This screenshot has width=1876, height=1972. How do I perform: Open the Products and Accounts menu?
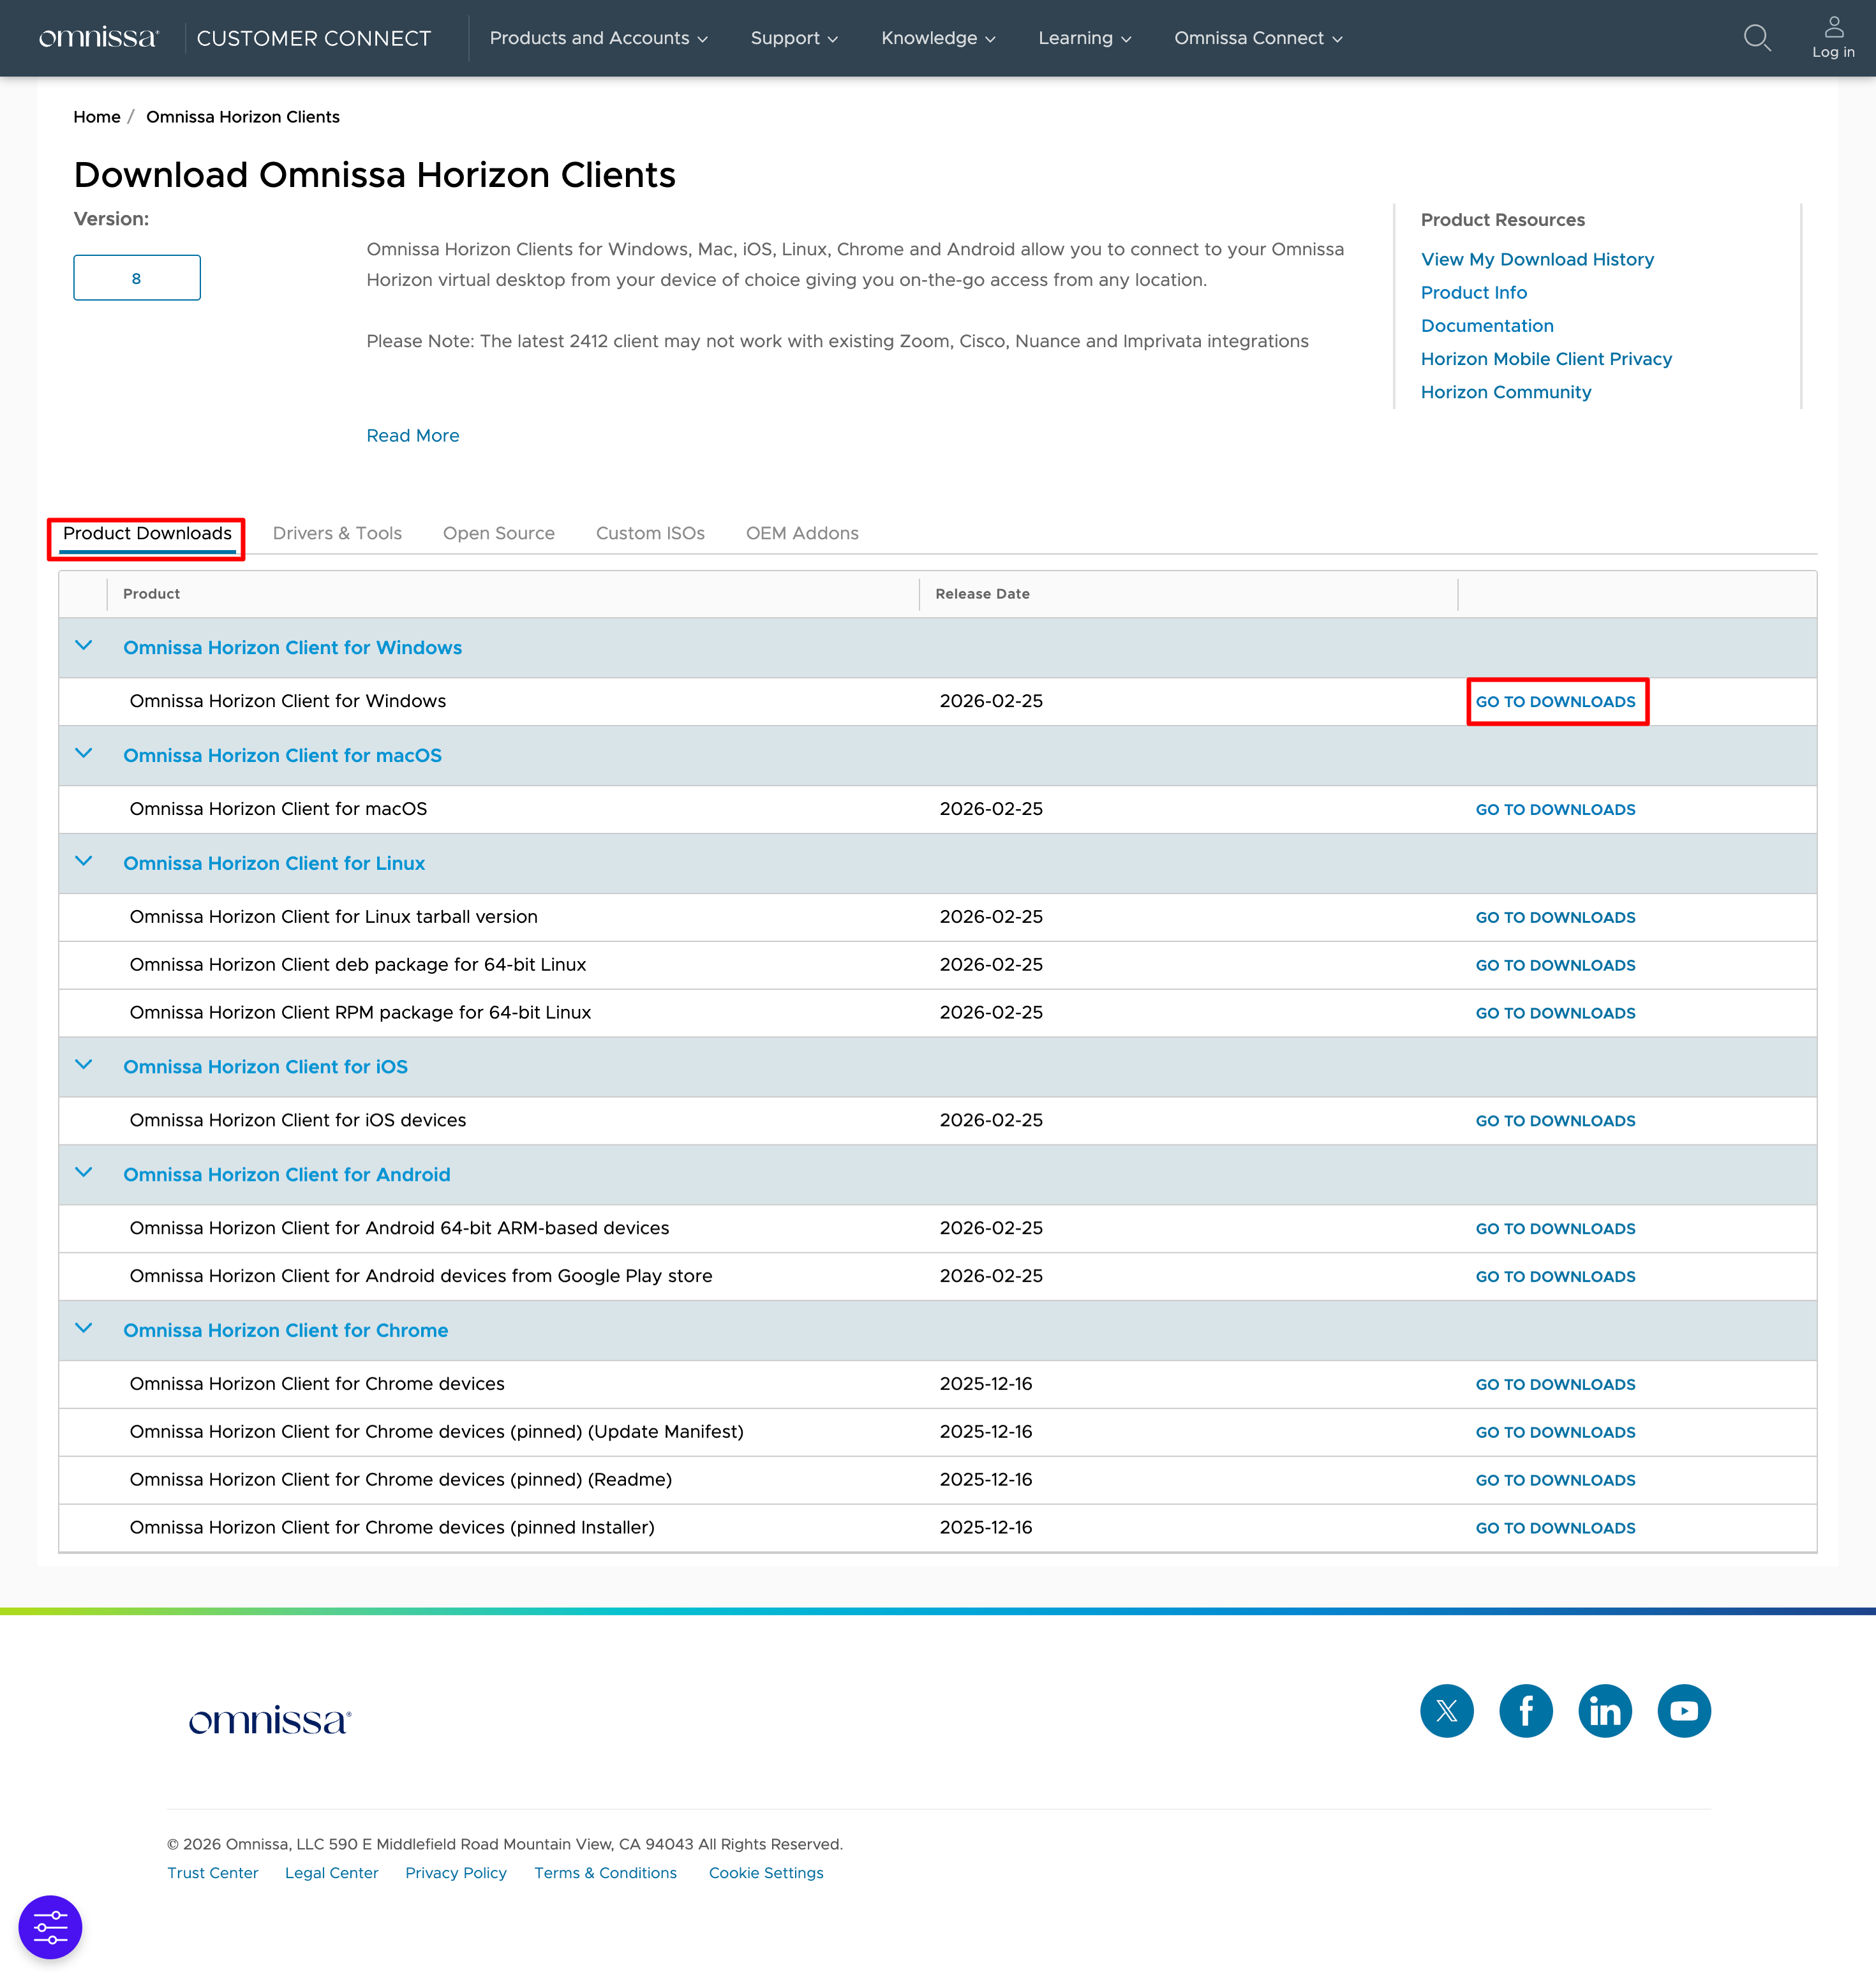pos(598,38)
